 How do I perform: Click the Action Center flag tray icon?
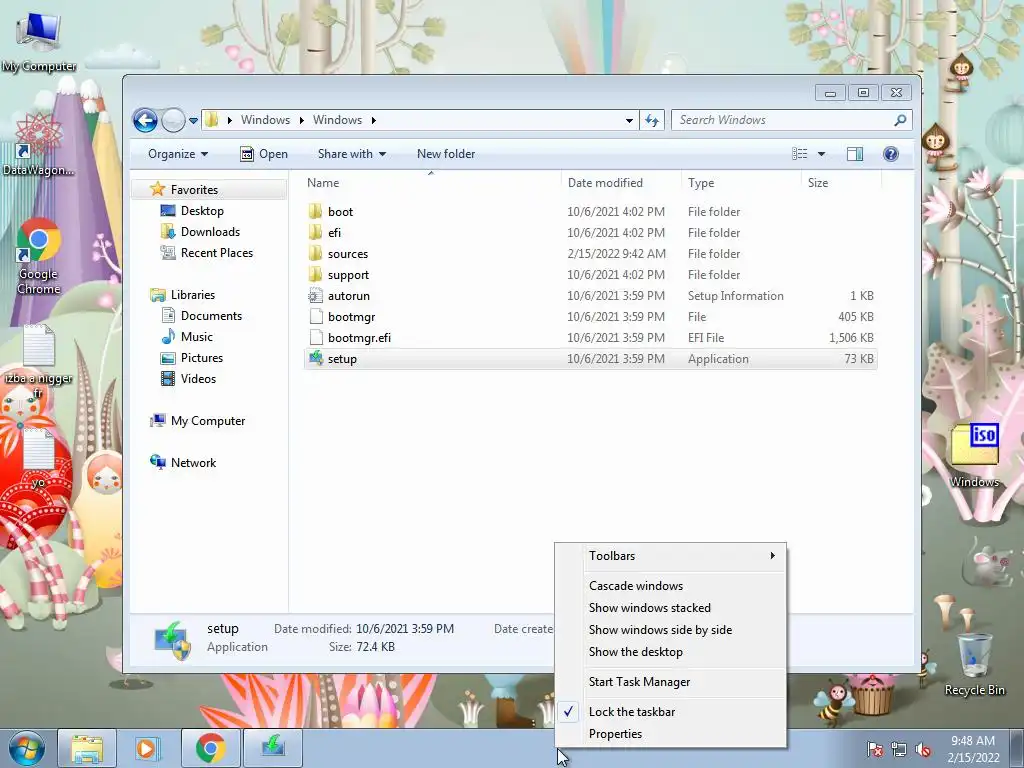875,749
